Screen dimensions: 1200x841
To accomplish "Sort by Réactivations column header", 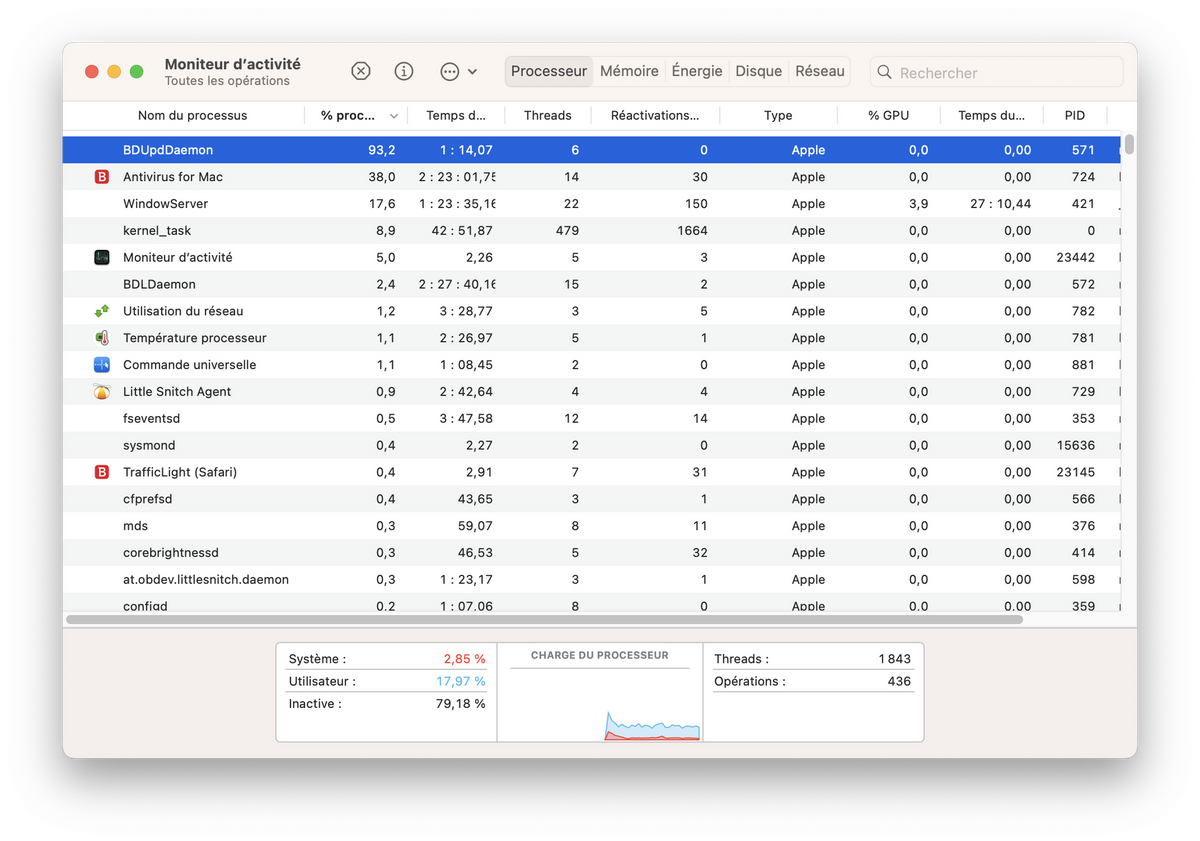I will tap(655, 115).
